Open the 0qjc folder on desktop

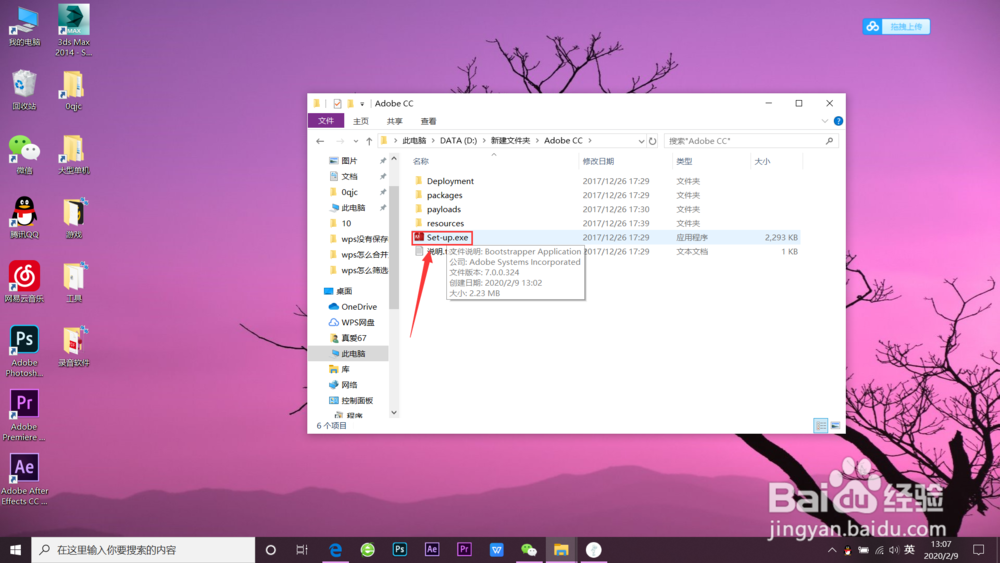point(73,89)
